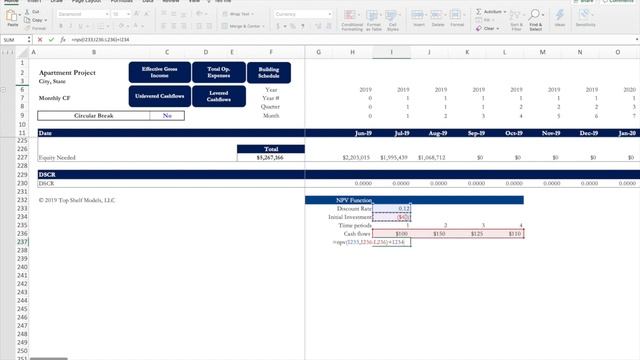Toggle Bold formatting
Screen dimensions: 640x360
coord(61,26)
